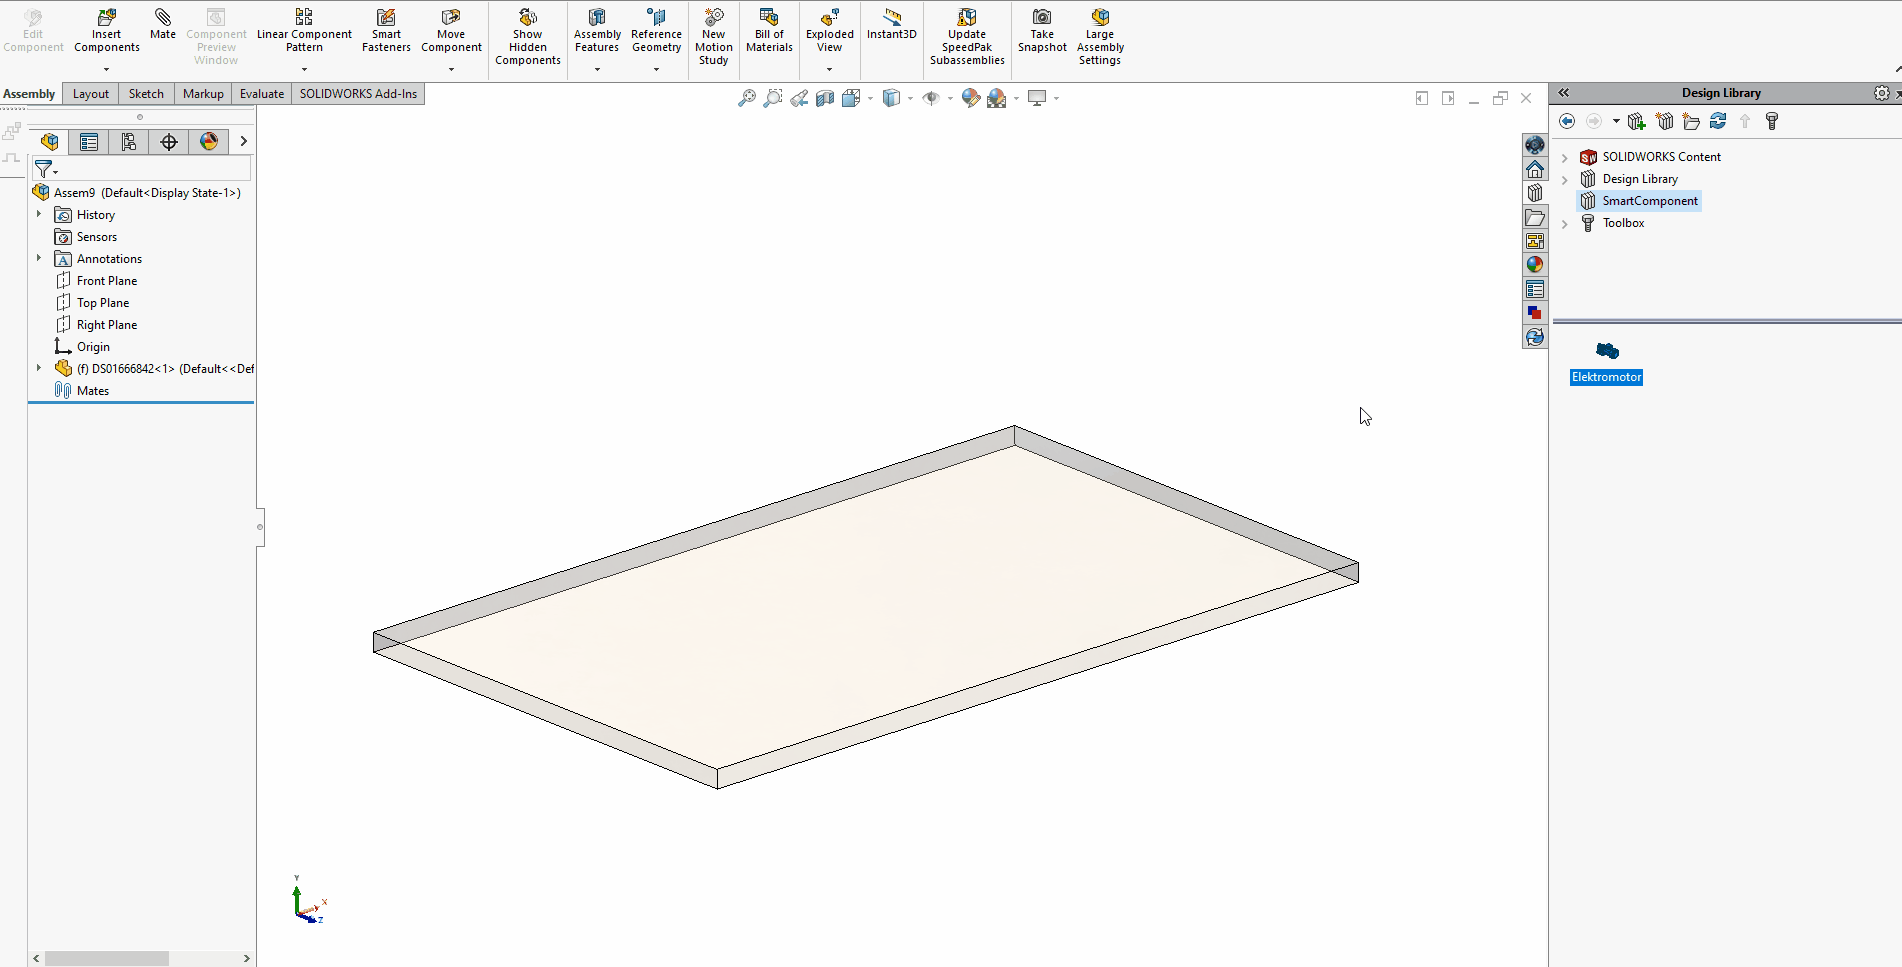Switch to the SOLIDWORKS Add-Ins tab
Viewport: 1902px width, 967px height.
click(x=358, y=94)
